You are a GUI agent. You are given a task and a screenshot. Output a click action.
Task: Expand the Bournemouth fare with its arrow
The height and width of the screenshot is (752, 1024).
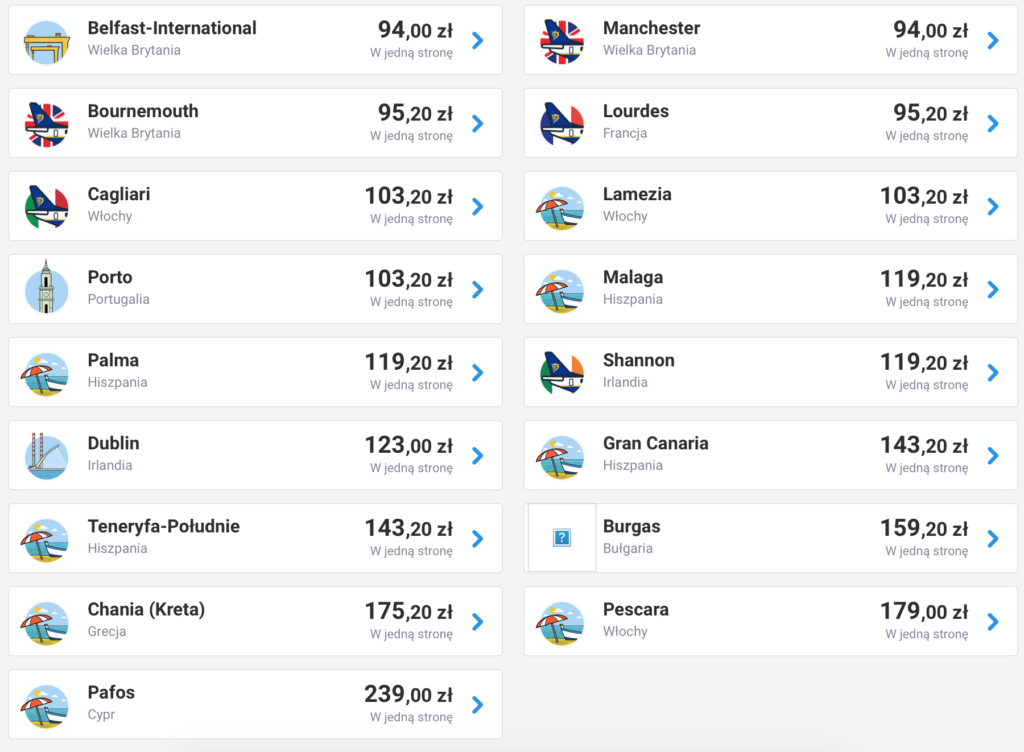point(478,123)
